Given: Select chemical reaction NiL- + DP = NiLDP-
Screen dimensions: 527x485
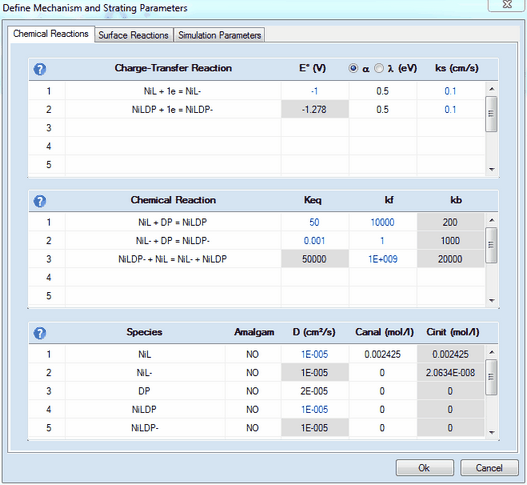Looking at the screenshot, I should point(173,241).
